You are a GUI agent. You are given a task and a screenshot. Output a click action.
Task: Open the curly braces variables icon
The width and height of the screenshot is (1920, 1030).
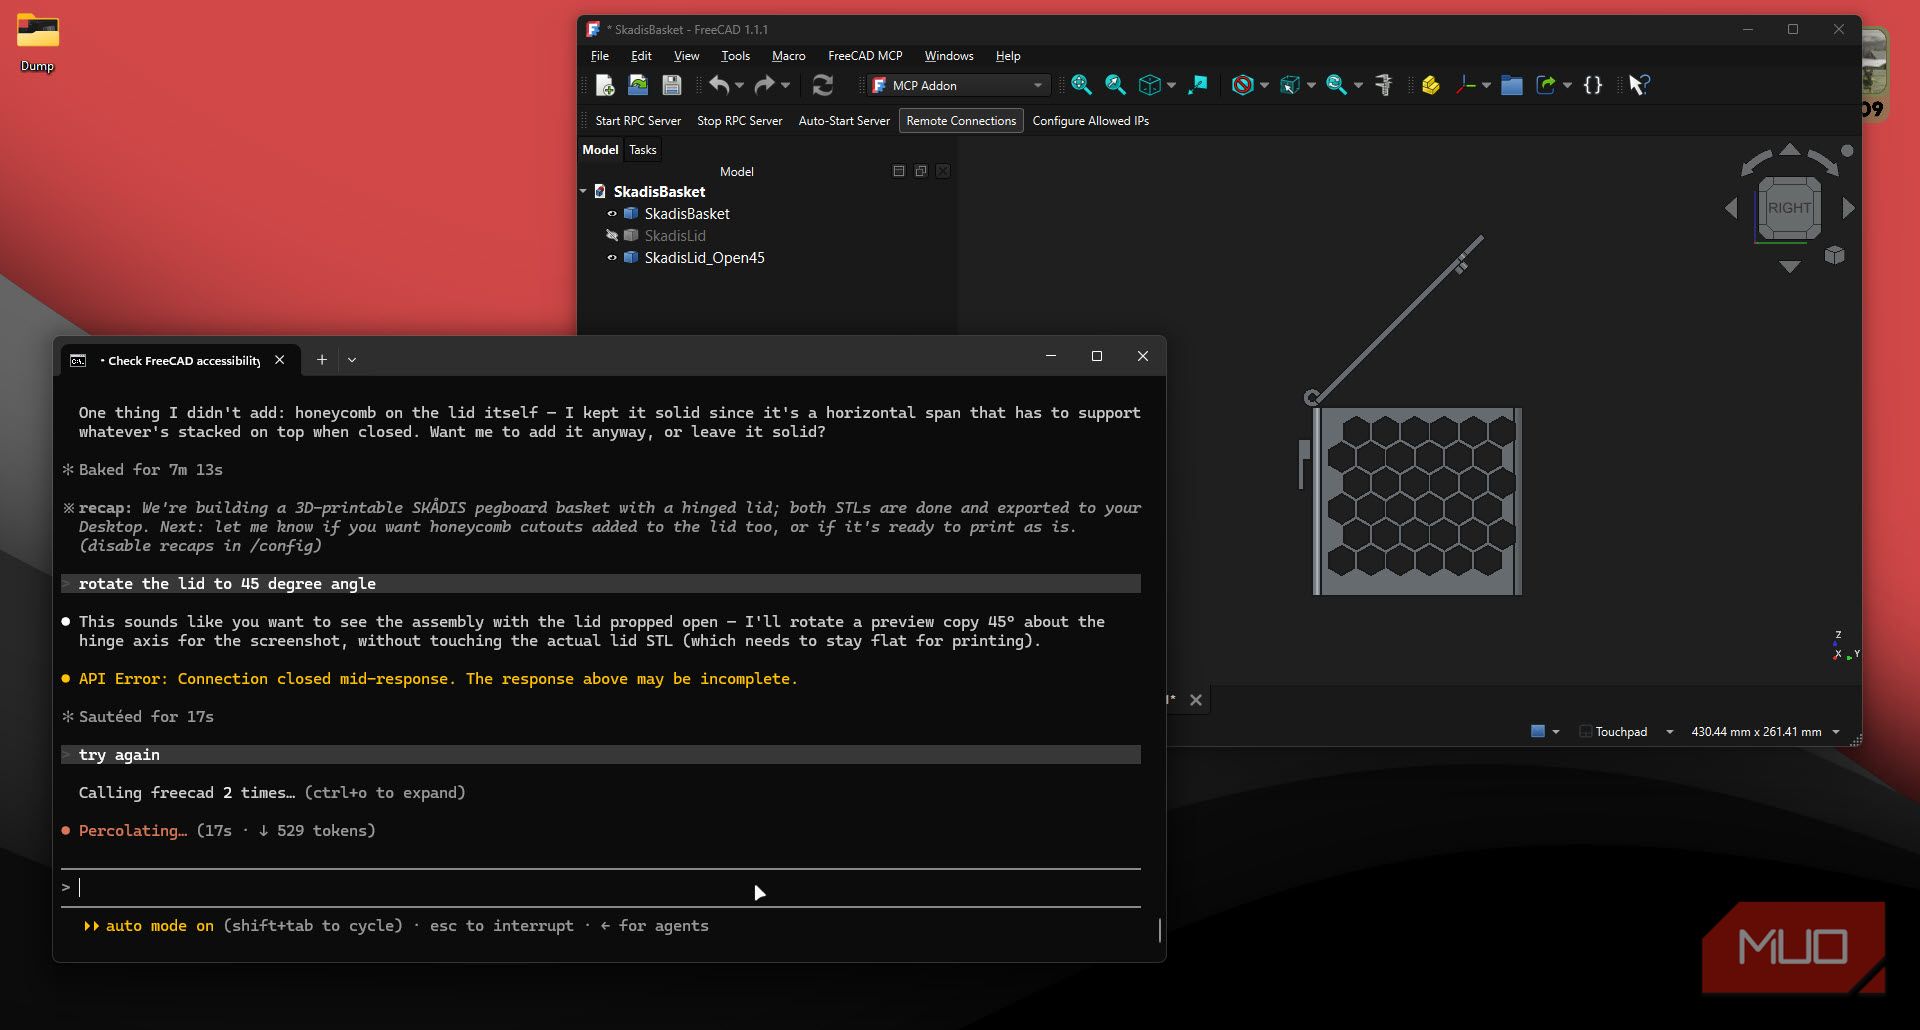tap(1593, 86)
